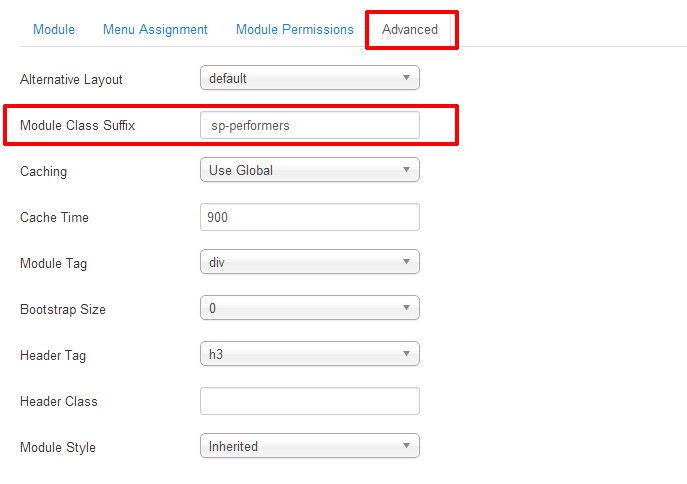Screen dimensions: 687x484
Task: Go to the Module Permissions tab
Action: (x=294, y=30)
